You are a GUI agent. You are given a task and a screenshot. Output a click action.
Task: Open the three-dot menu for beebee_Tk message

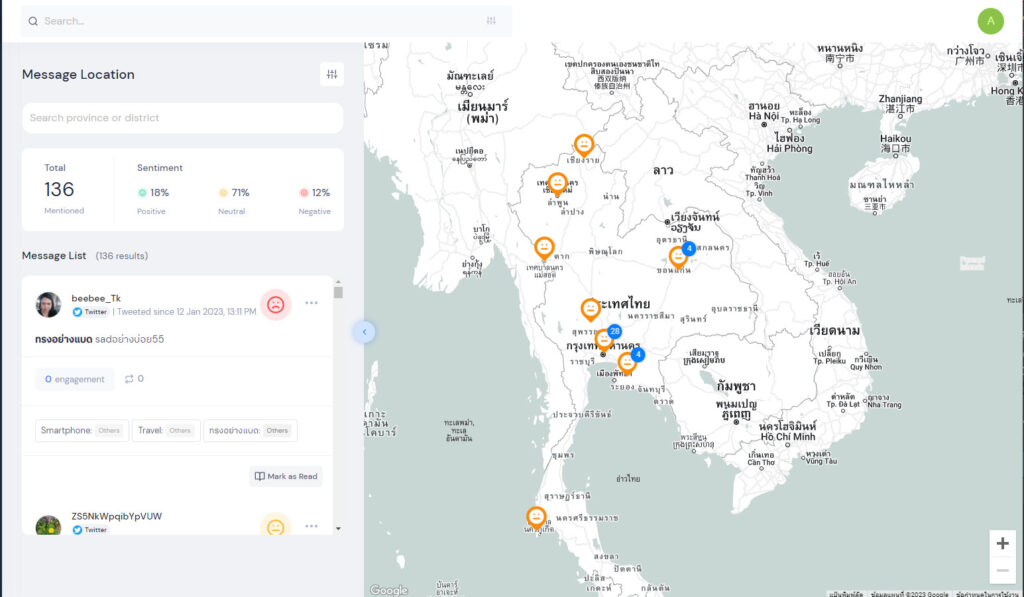coord(312,303)
